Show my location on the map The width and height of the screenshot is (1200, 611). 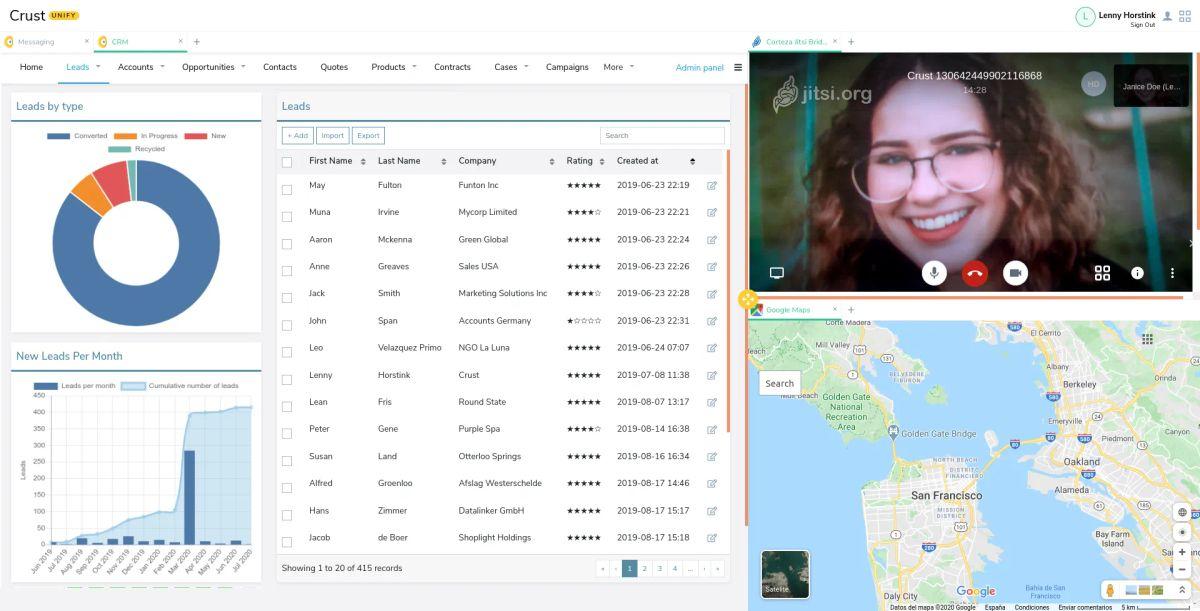[x=1182, y=532]
